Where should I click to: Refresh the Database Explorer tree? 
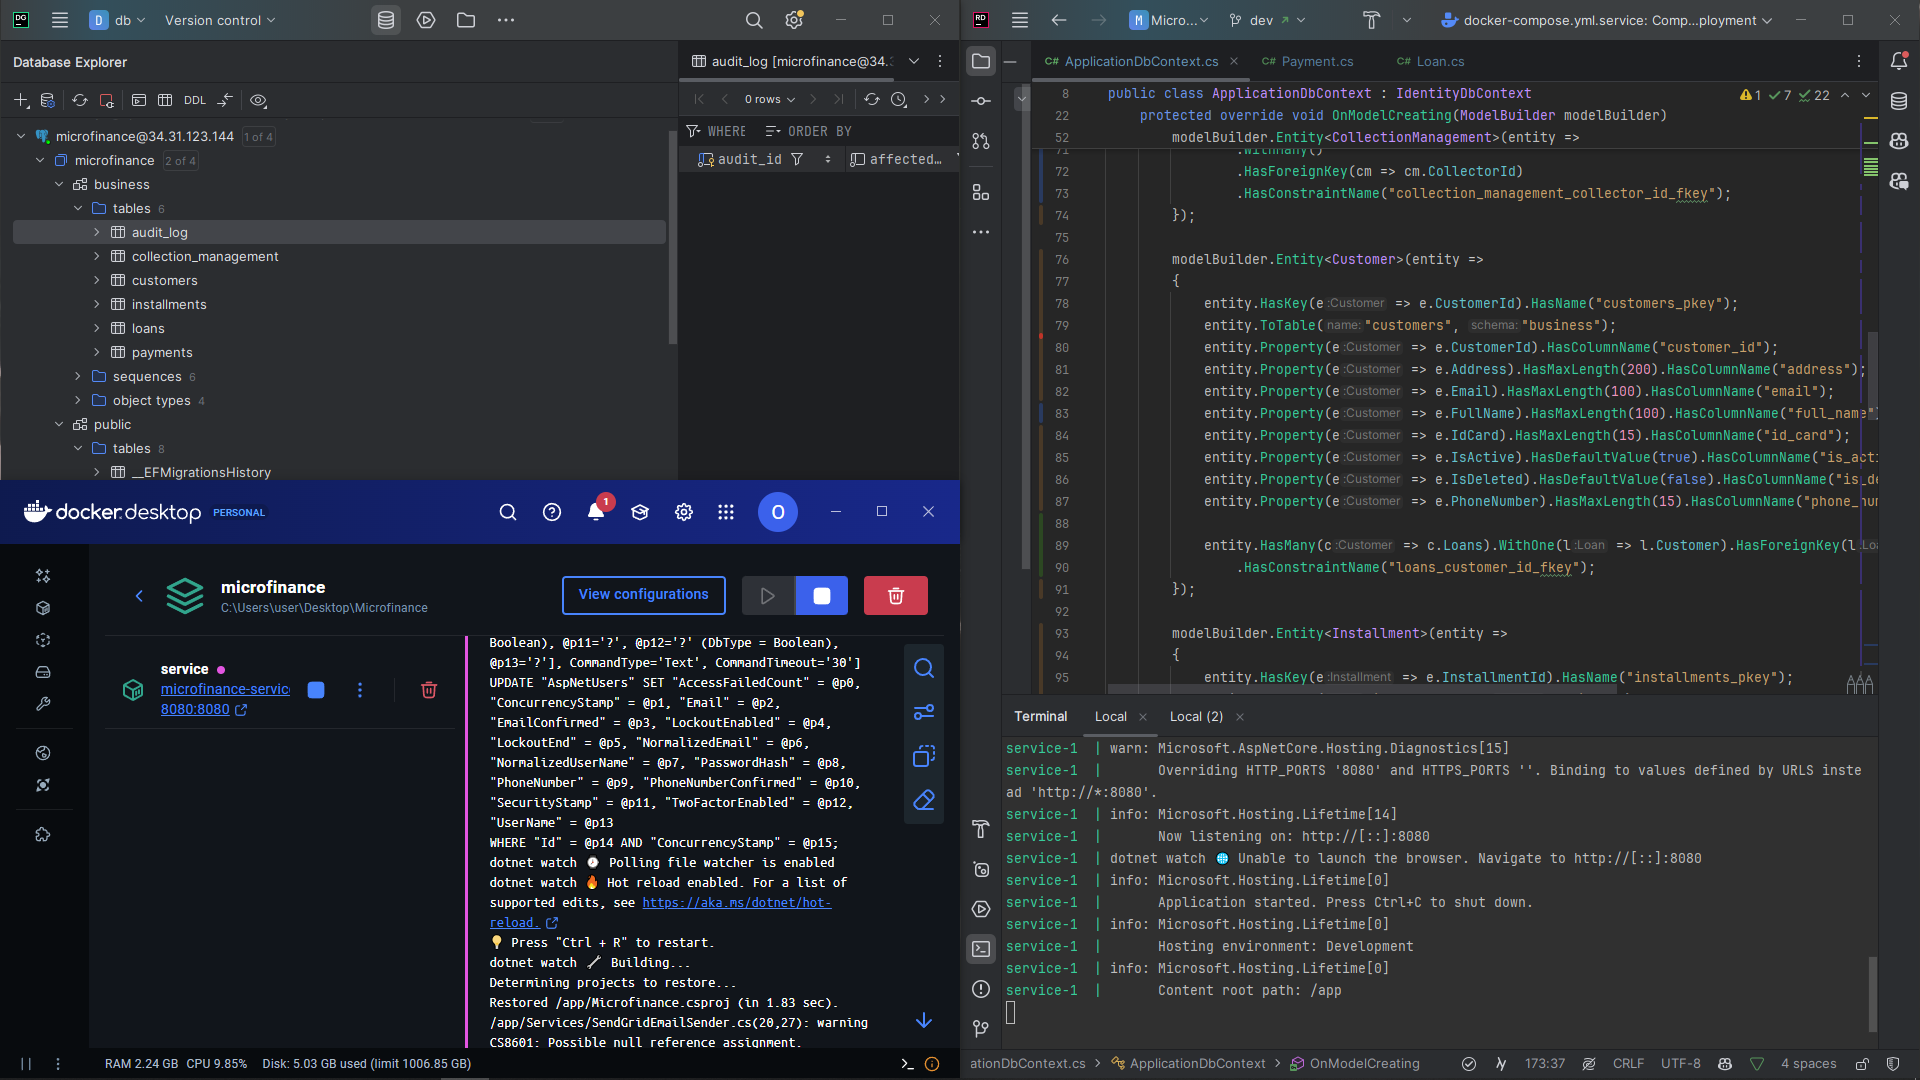[x=80, y=100]
